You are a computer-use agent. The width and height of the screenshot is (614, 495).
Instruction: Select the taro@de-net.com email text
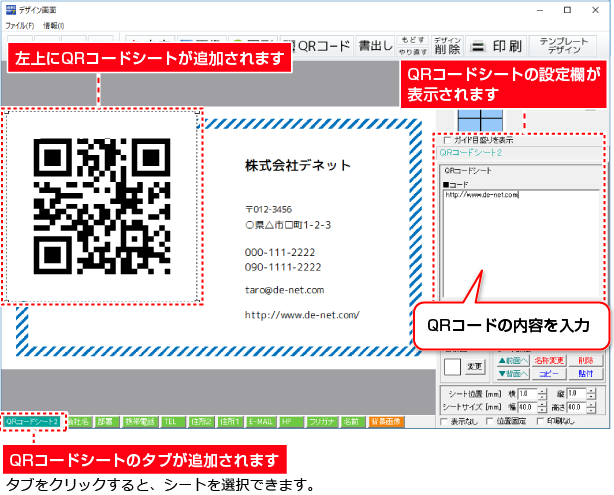coord(285,290)
